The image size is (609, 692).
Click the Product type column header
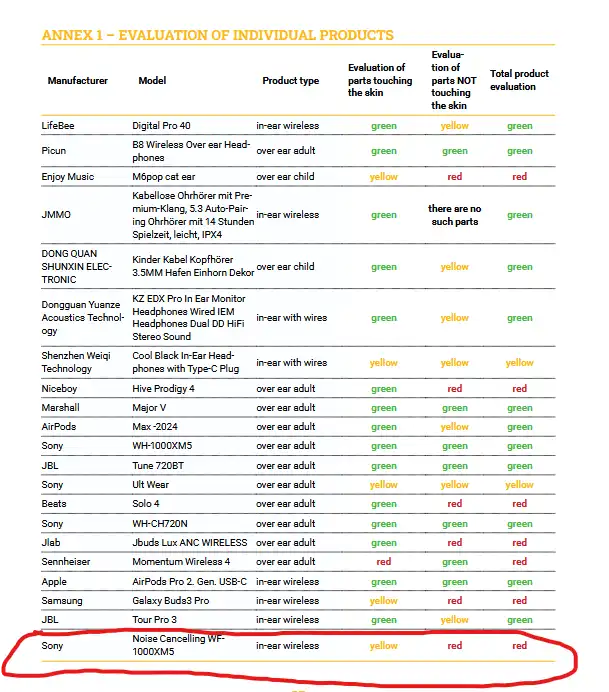290,80
